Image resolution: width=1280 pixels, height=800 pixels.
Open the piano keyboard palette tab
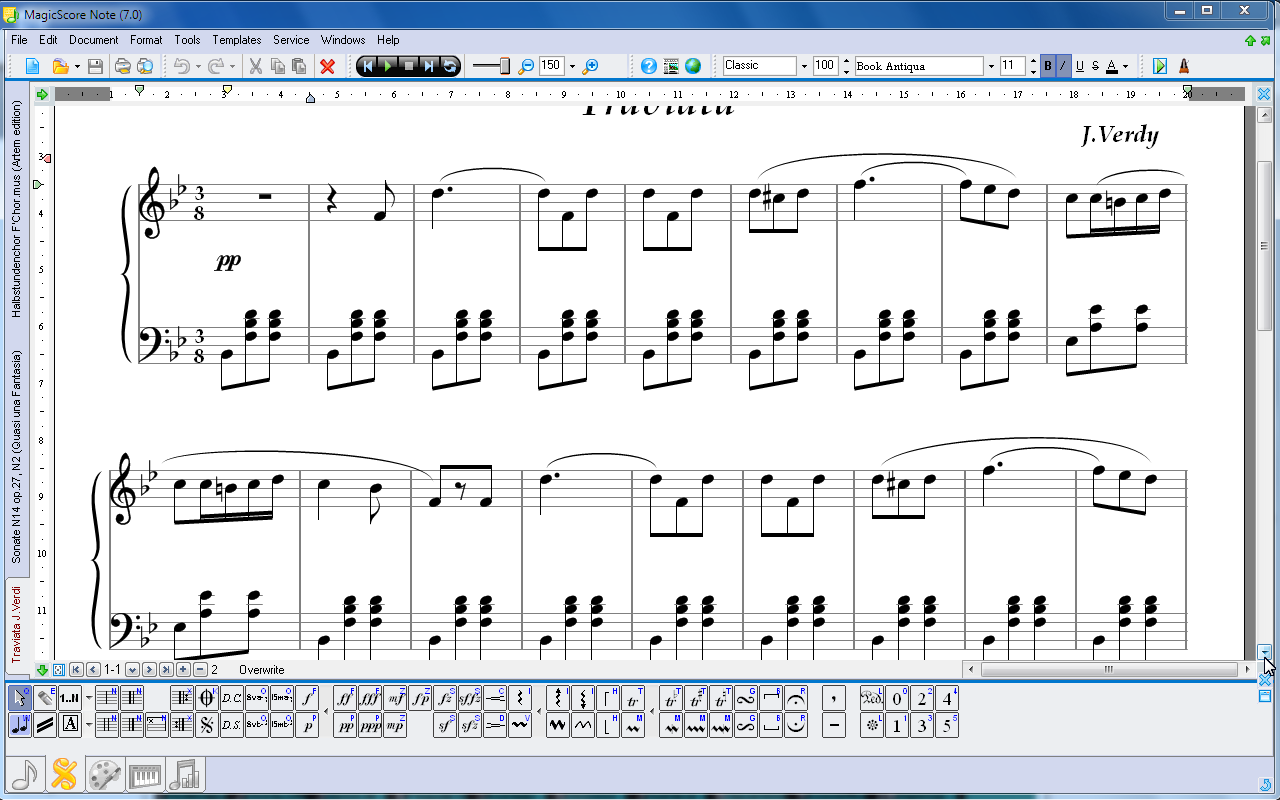143,774
